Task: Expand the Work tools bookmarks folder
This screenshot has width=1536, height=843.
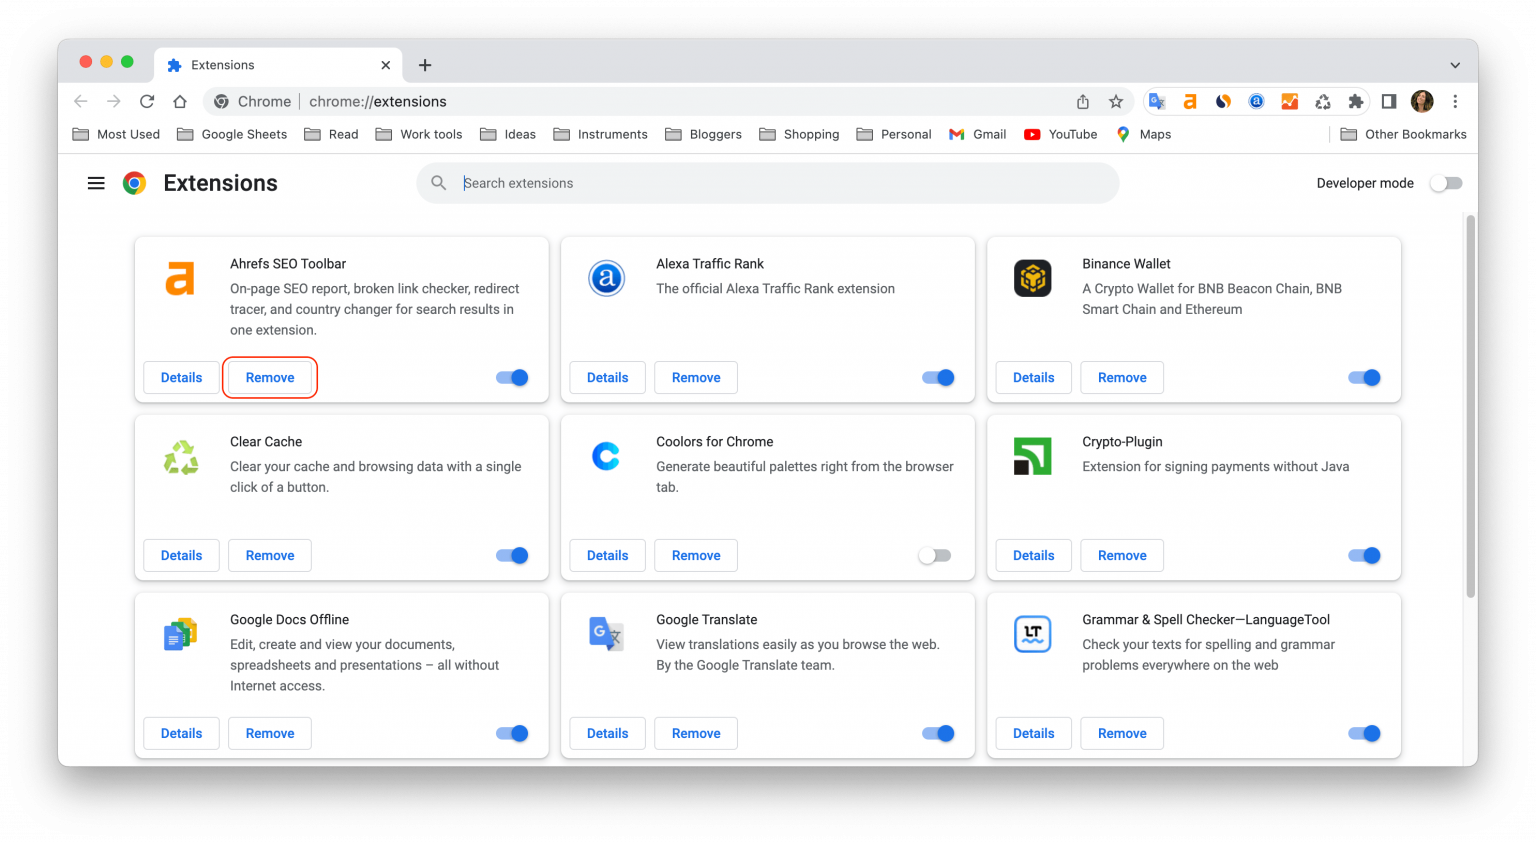Action: click(419, 133)
